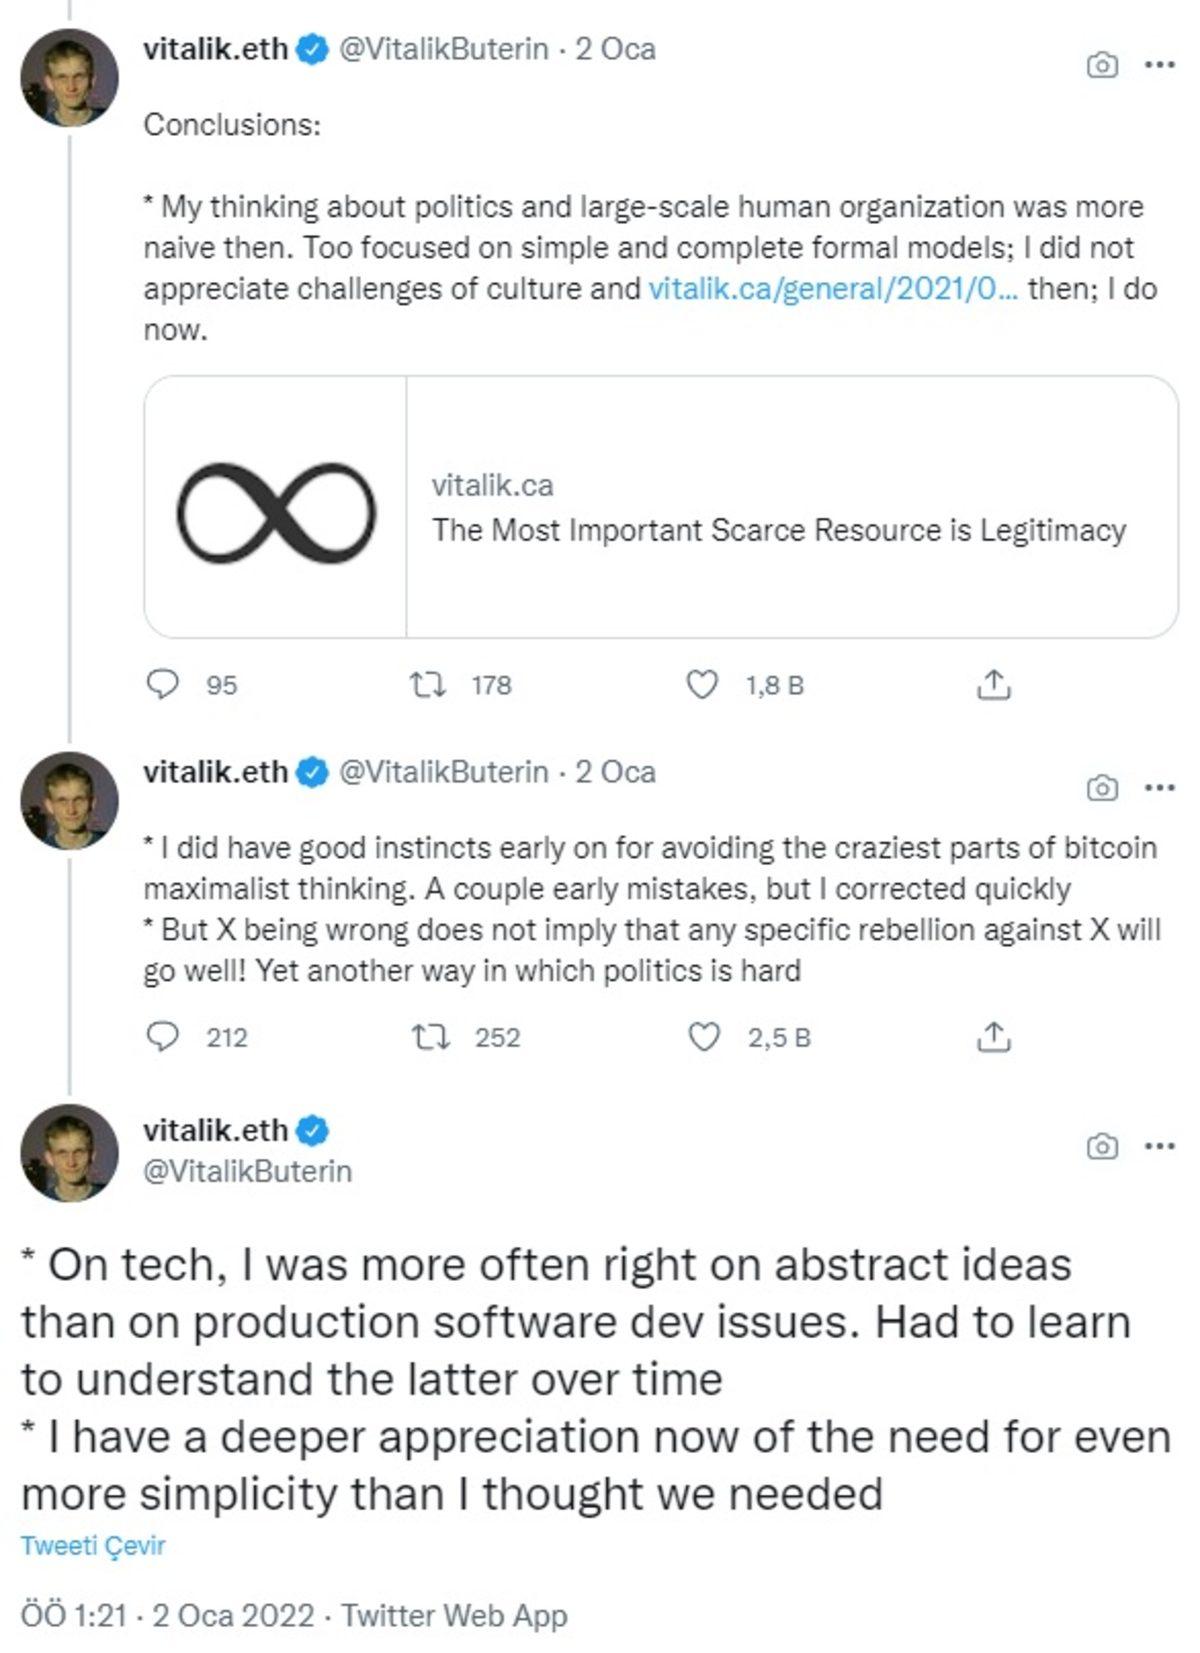Open more options menu on Conclusions tweet
The width and height of the screenshot is (1200, 1653).
[1158, 65]
